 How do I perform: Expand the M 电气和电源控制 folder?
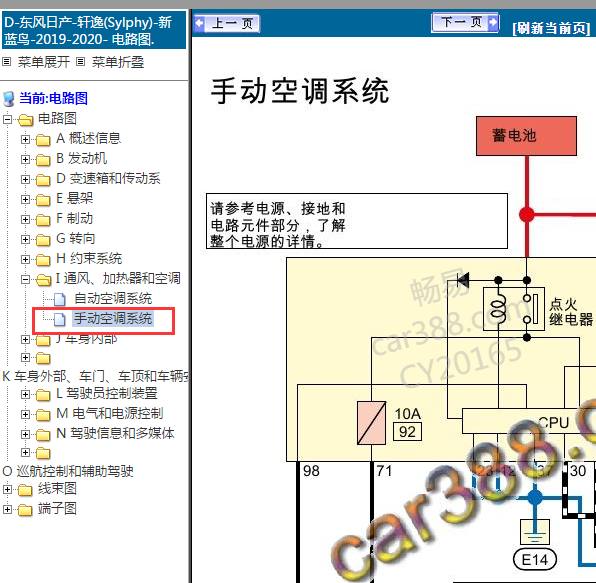[25, 414]
